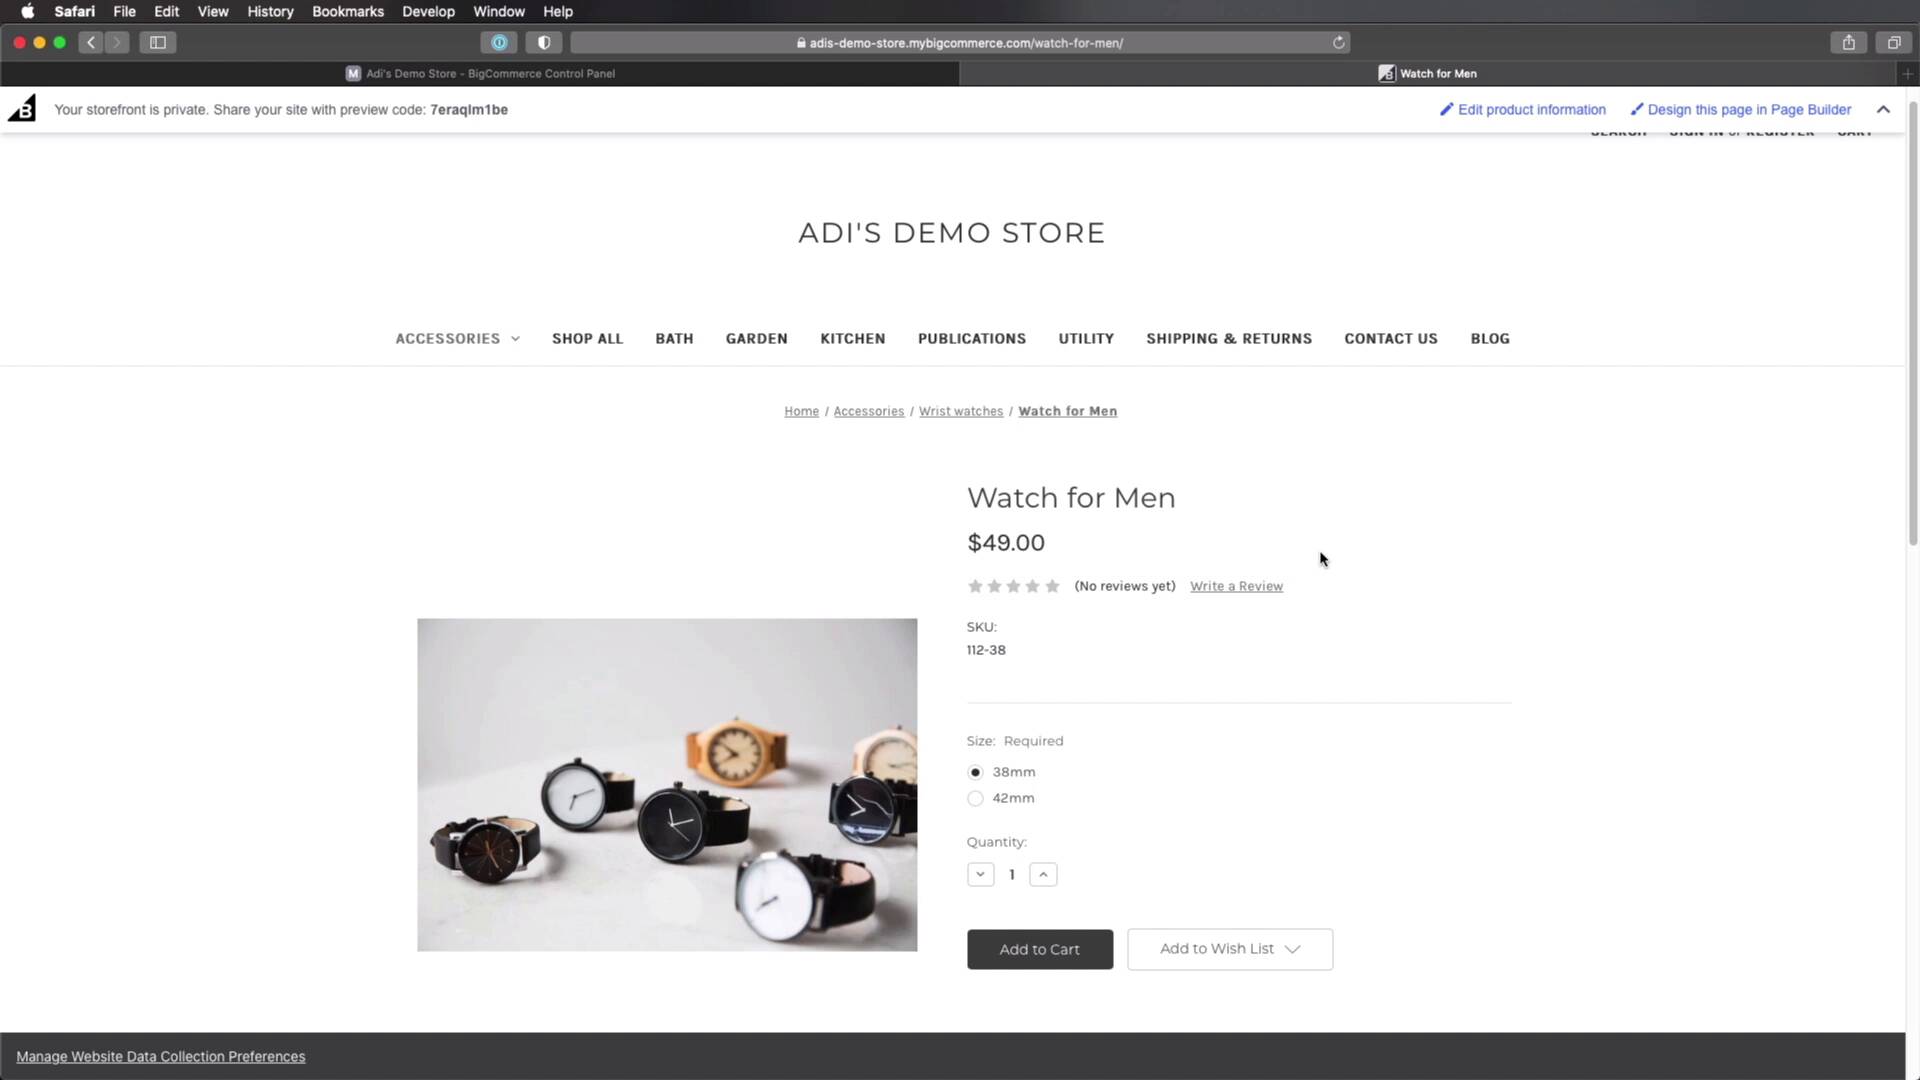Collapse the storefront admin banner chevron
1920x1080 pixels.
pos(1883,109)
